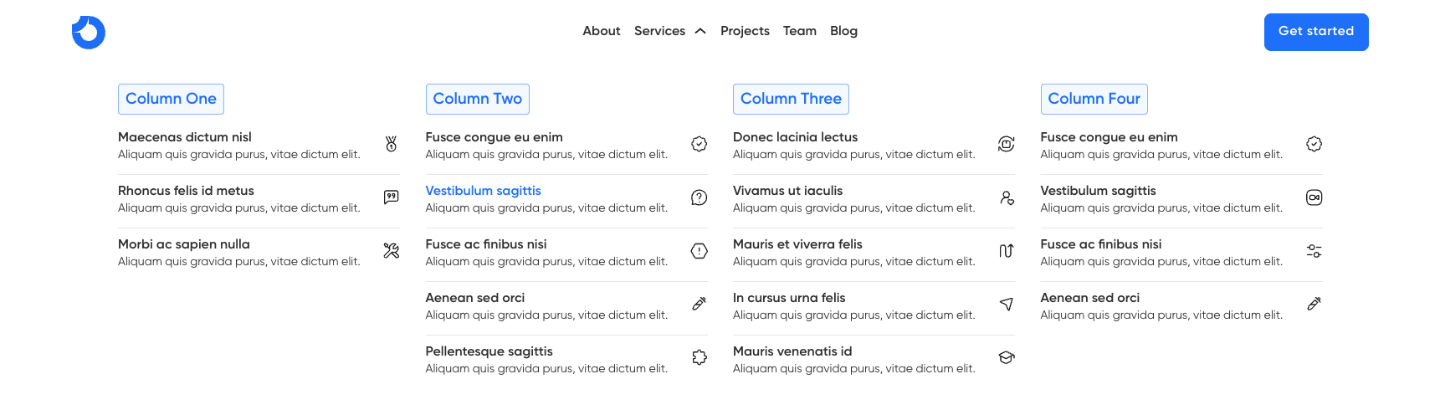Click the graduation cap icon beside Mauris venenatis
This screenshot has width=1440, height=415.
(1007, 357)
